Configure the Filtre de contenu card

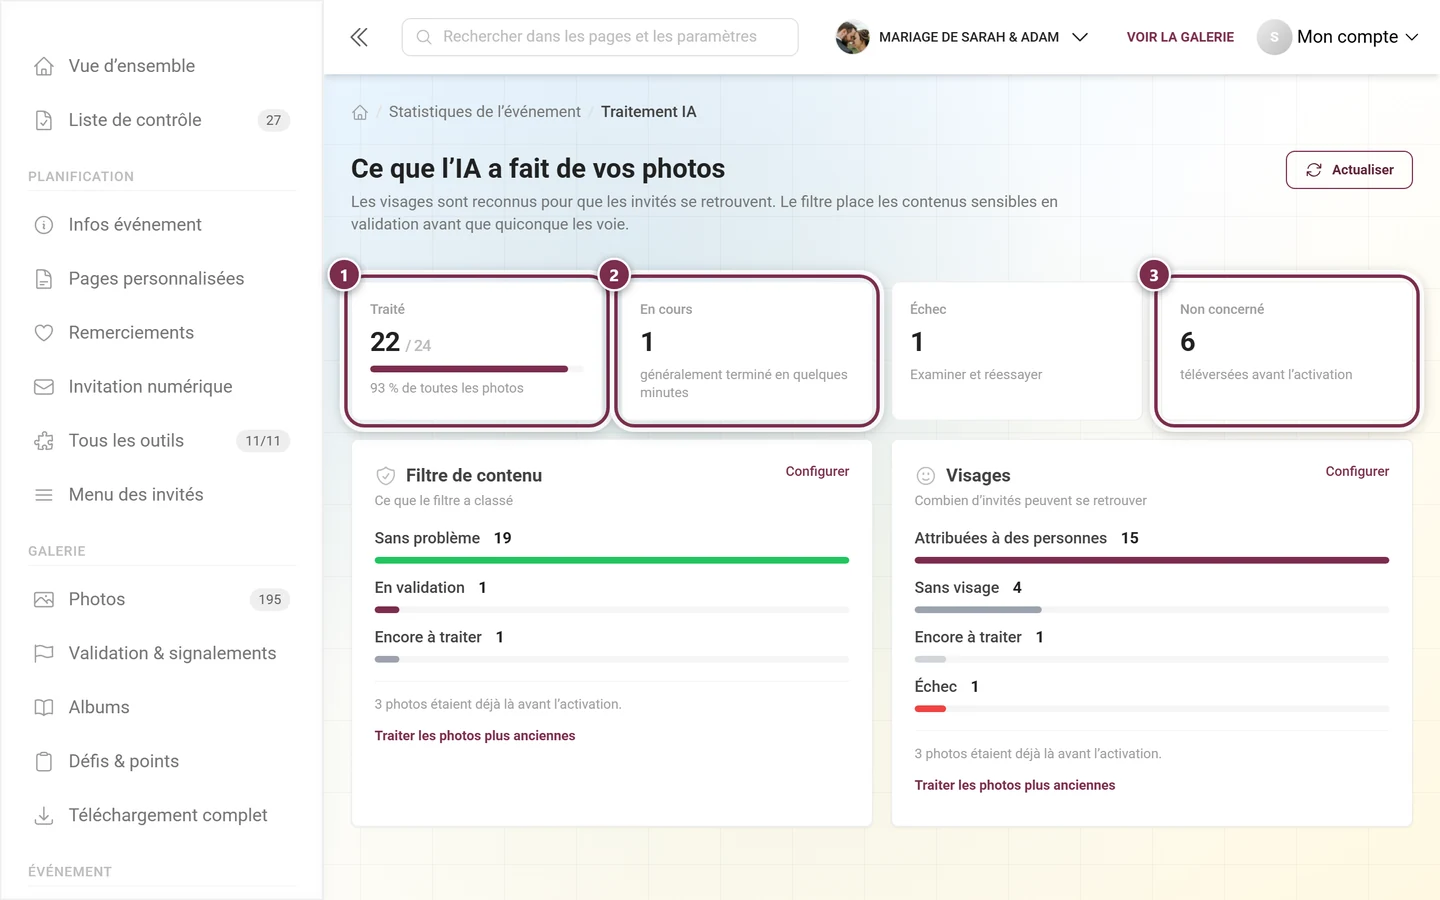coord(817,471)
